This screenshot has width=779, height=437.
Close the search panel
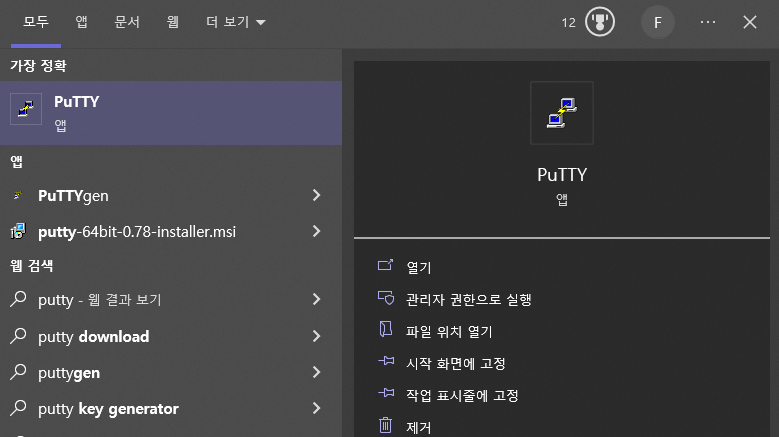click(750, 22)
